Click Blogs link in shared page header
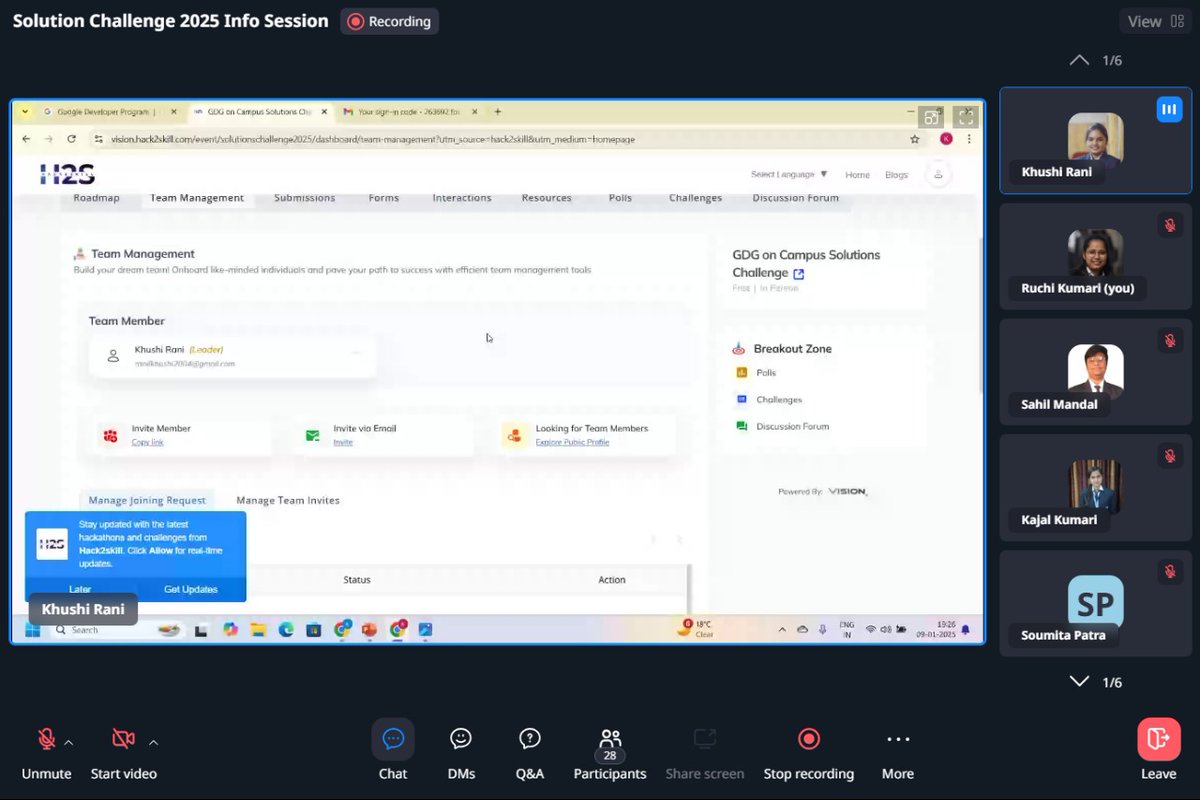1200x800 pixels. coord(897,175)
